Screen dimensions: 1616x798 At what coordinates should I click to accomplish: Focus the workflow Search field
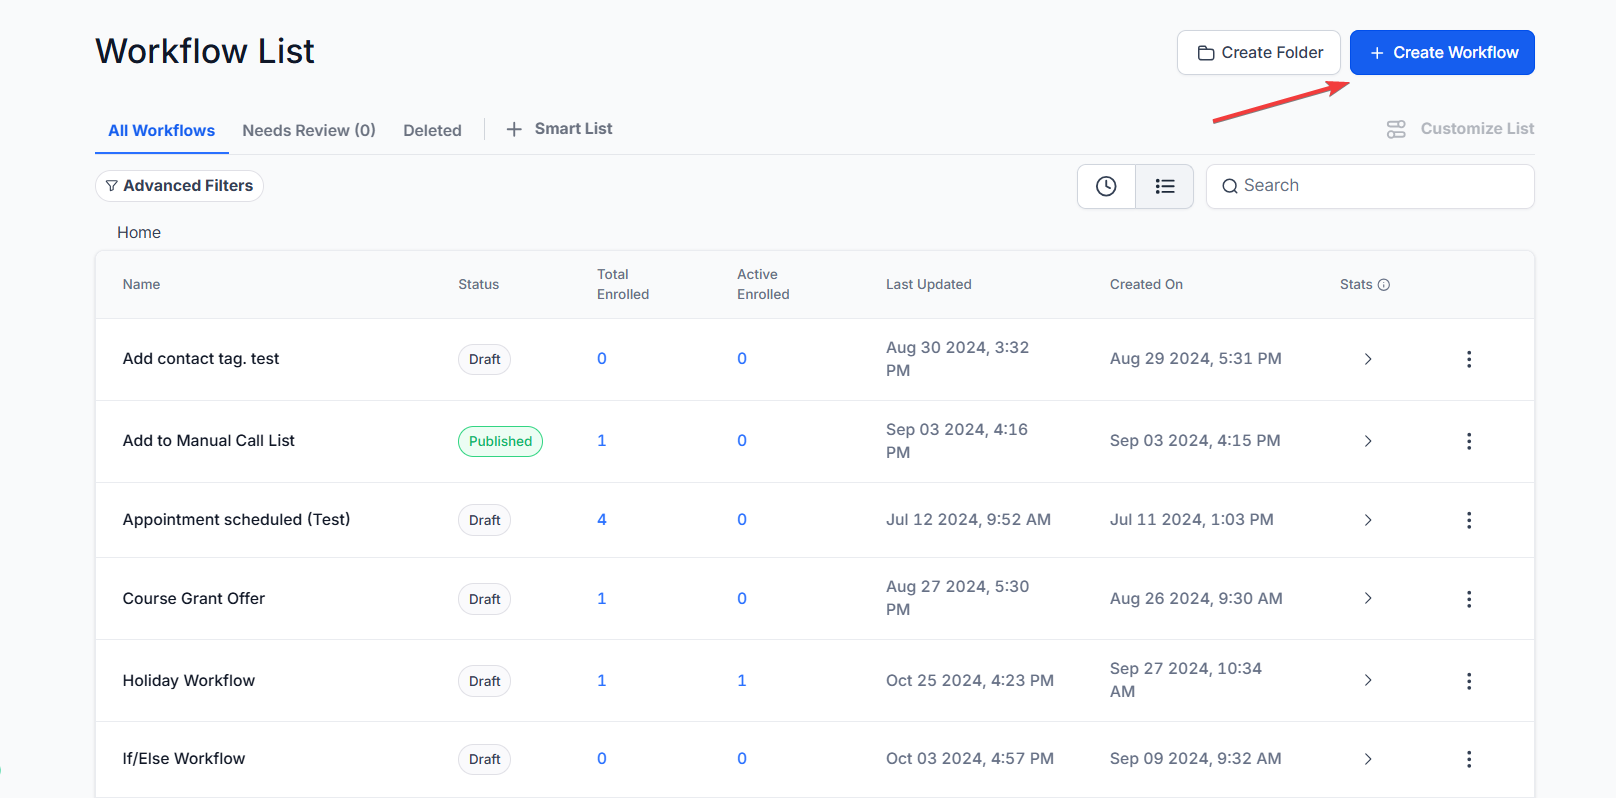click(1380, 186)
